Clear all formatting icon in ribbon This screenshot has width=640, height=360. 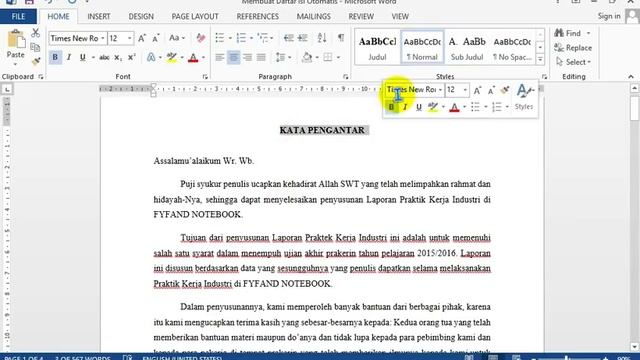pos(200,38)
